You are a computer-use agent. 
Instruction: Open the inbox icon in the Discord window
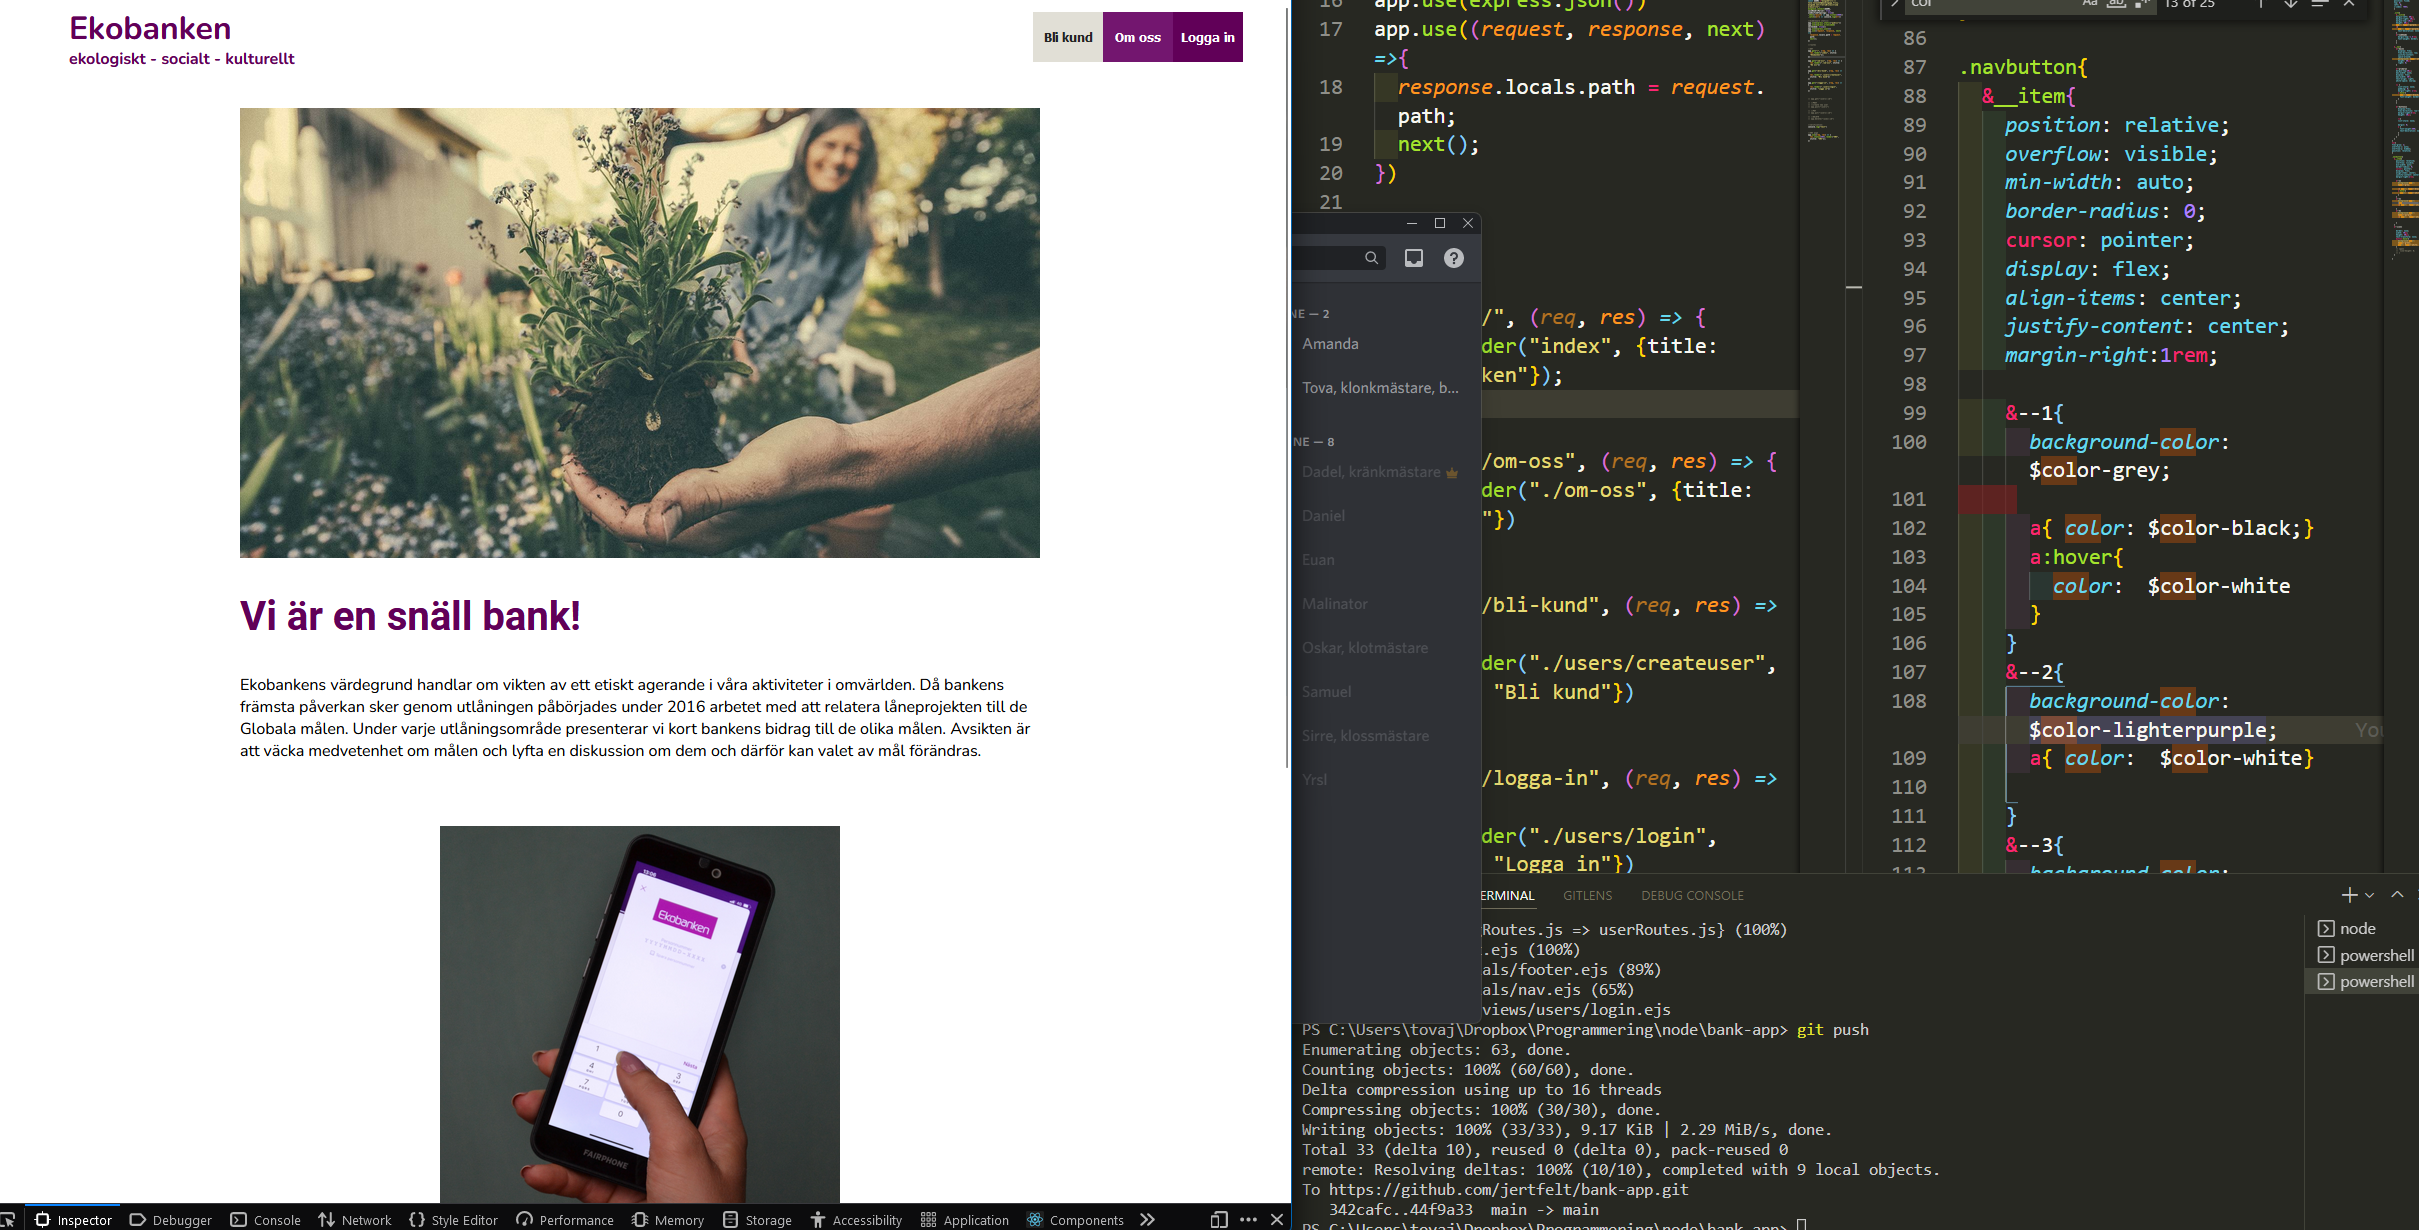[1413, 257]
